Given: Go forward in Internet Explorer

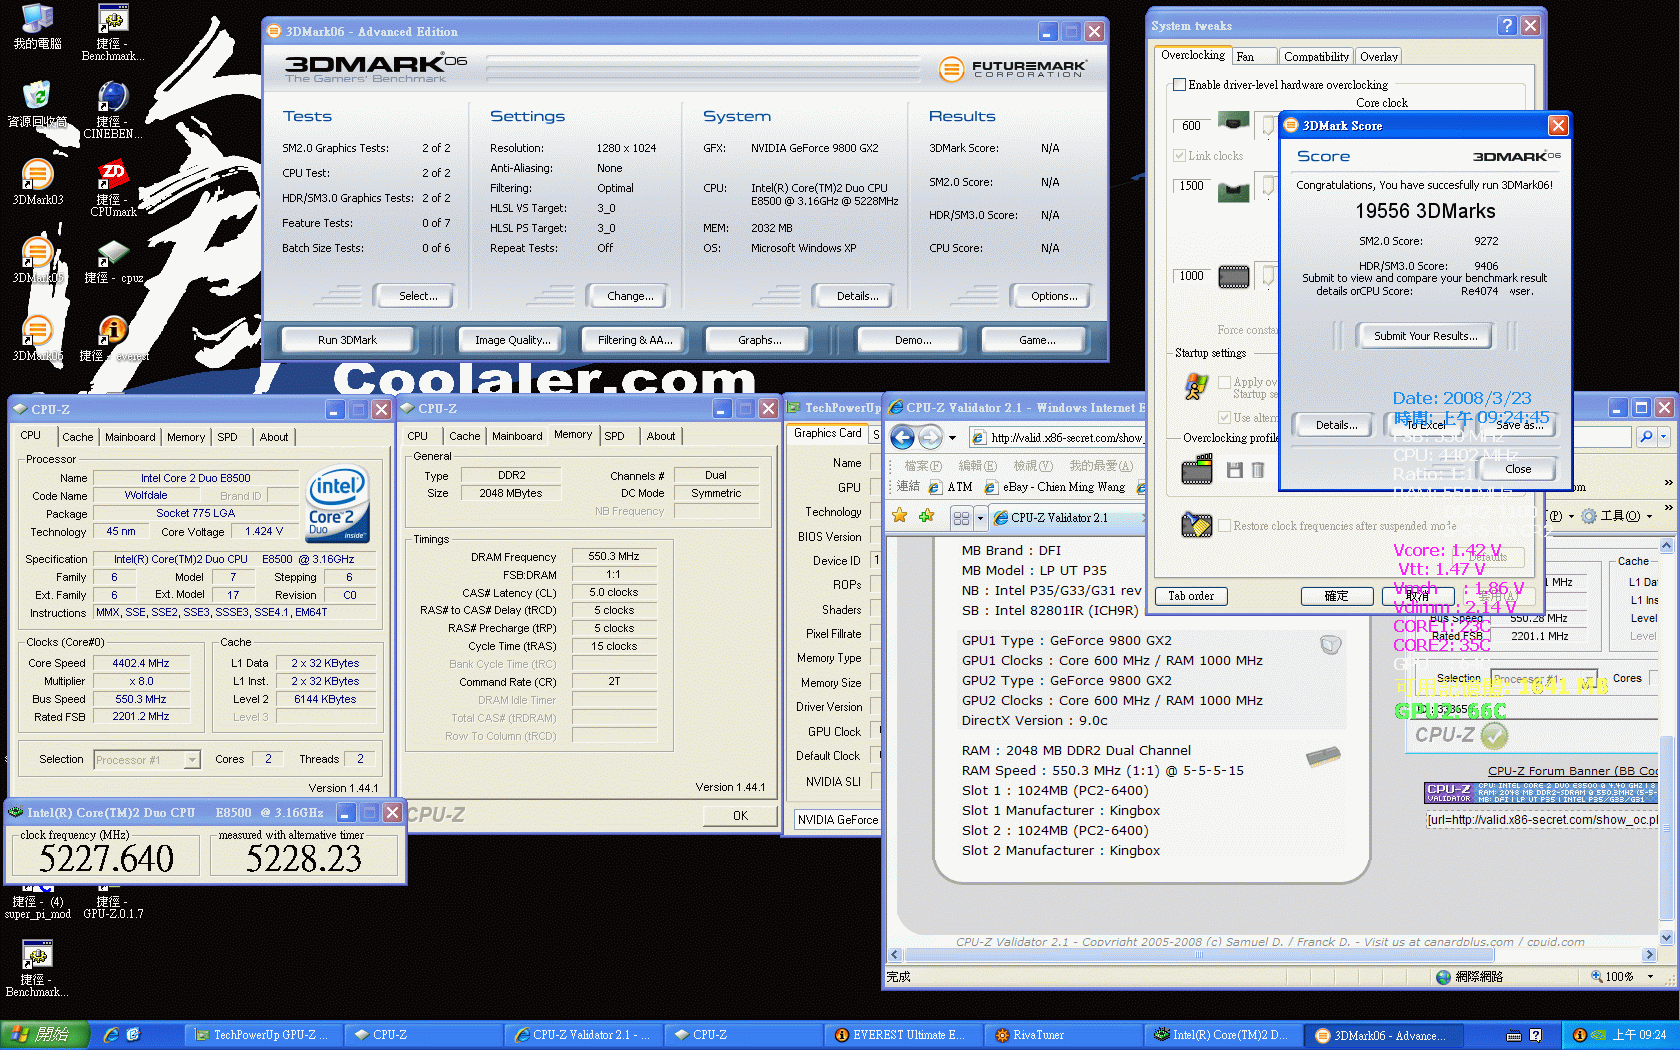Looking at the screenshot, I should point(930,437).
